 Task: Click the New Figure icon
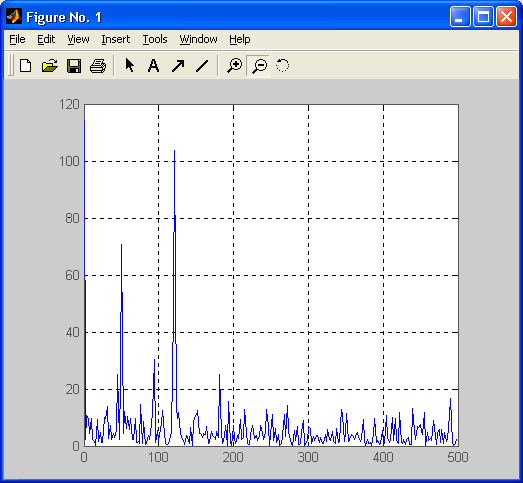[x=26, y=65]
